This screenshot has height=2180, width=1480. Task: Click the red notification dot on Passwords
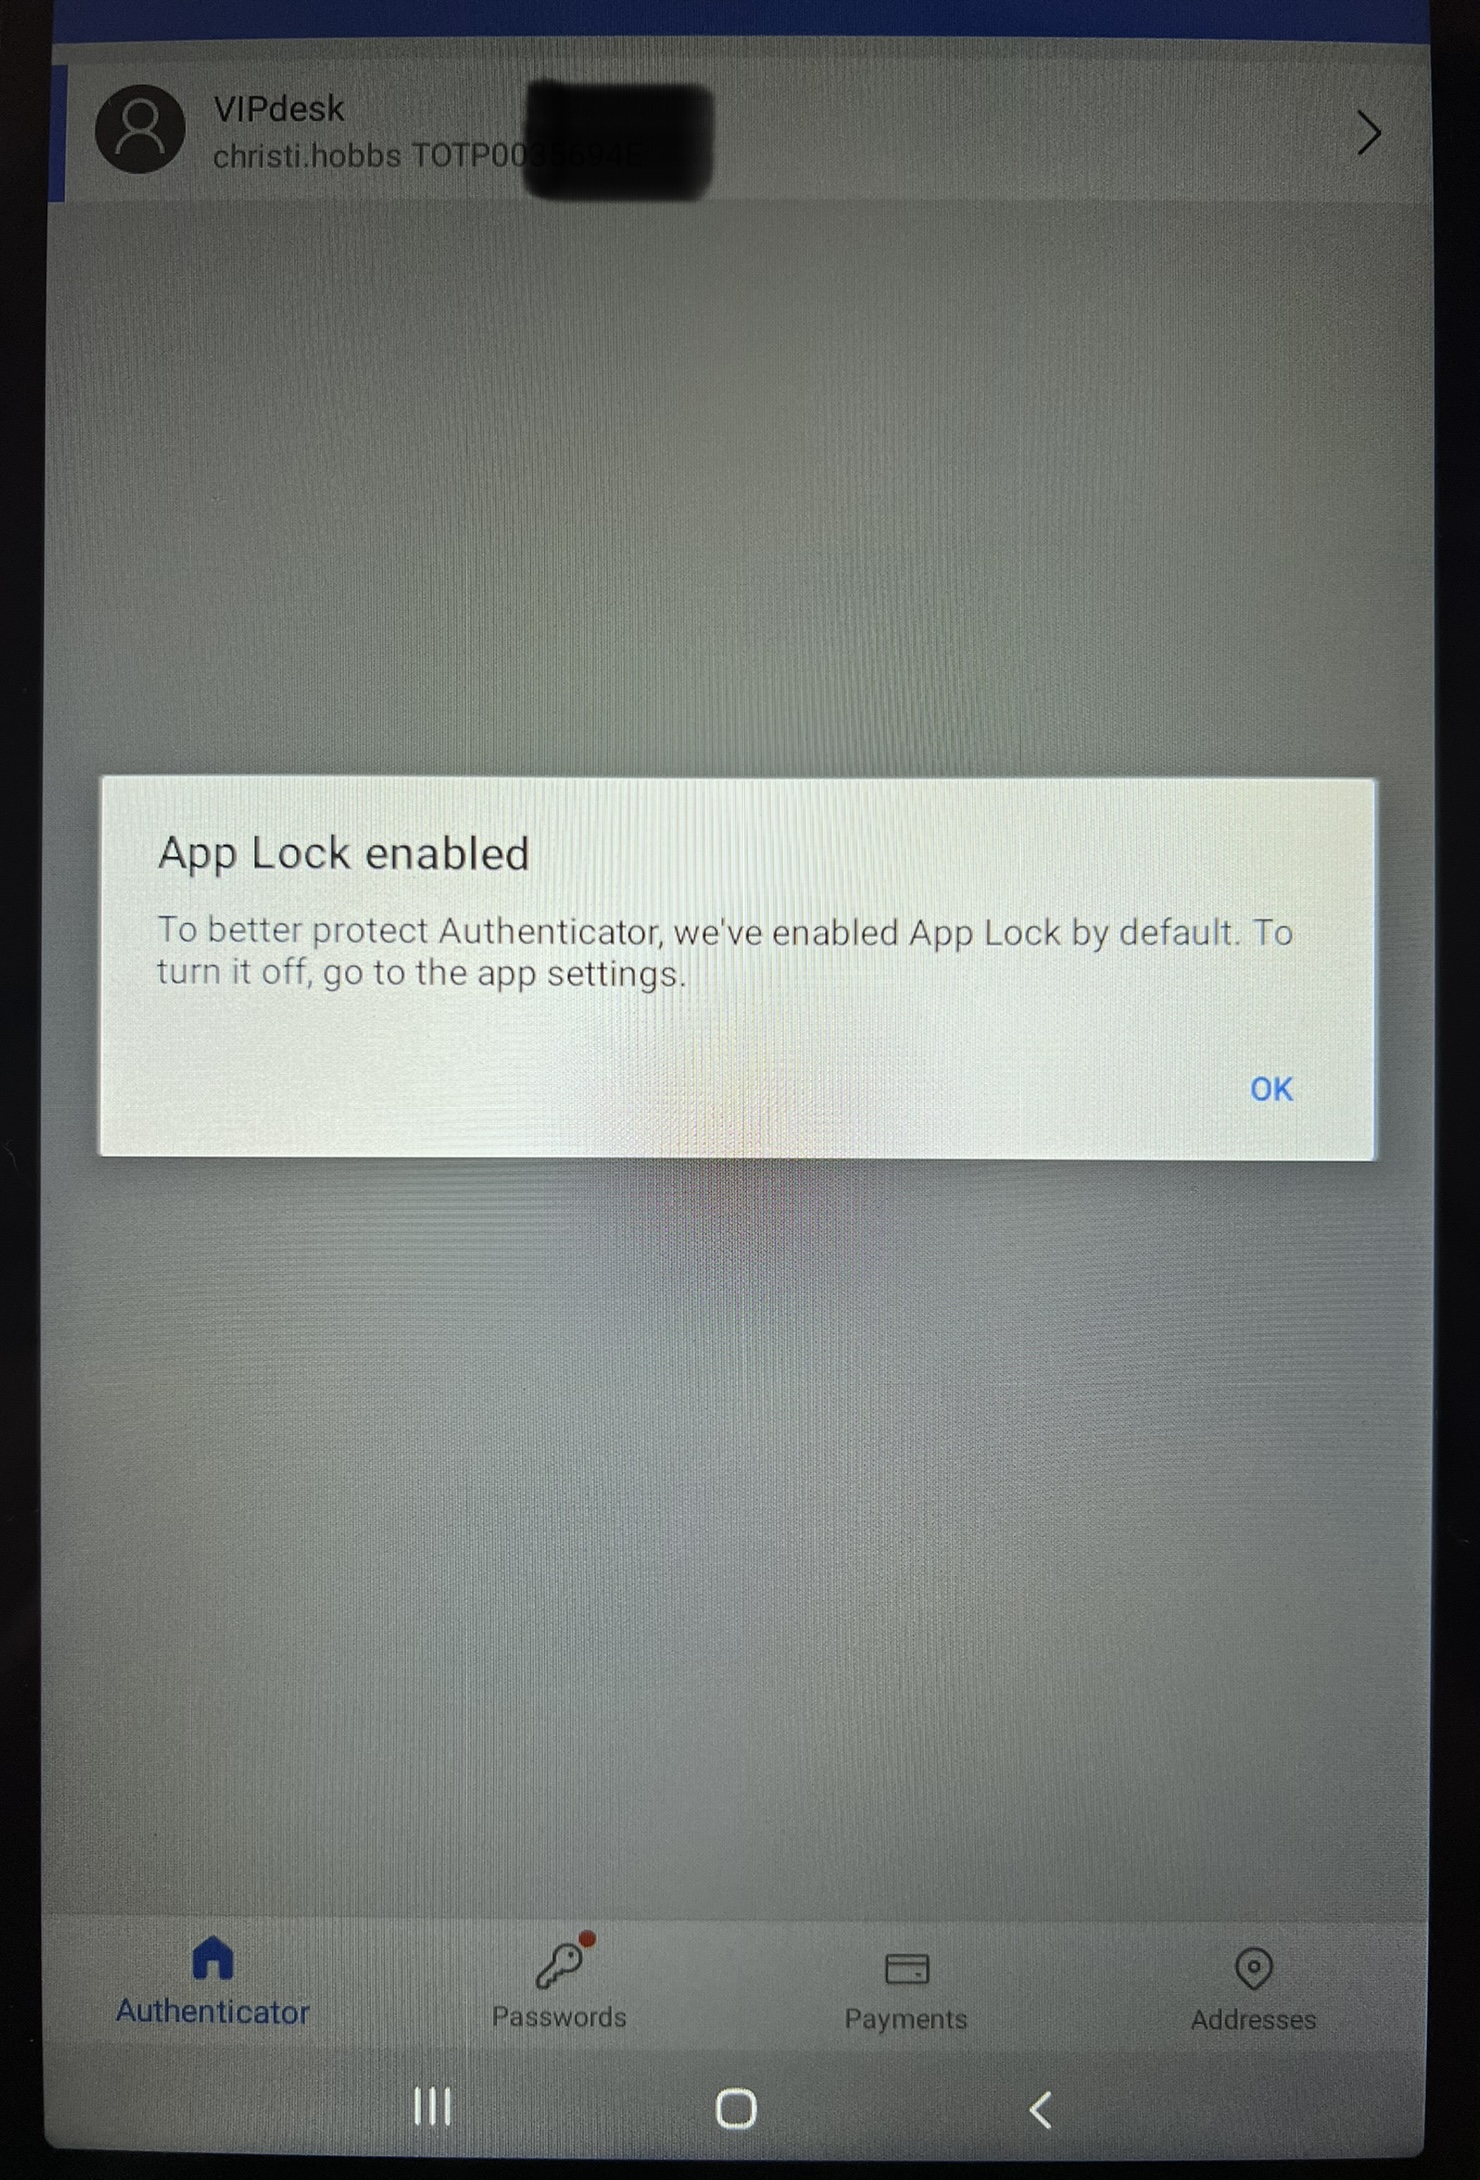(x=587, y=1940)
